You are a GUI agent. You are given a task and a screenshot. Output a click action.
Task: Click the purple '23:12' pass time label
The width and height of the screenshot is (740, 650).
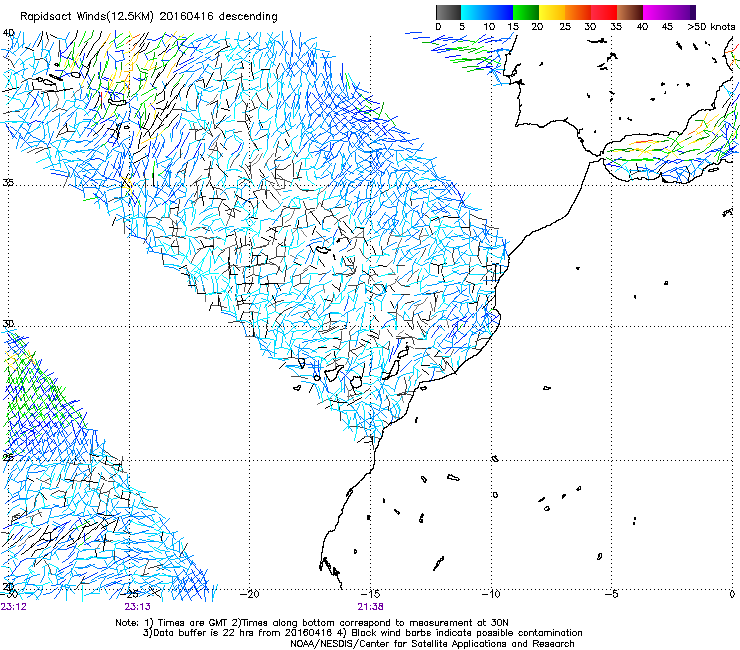(14, 607)
